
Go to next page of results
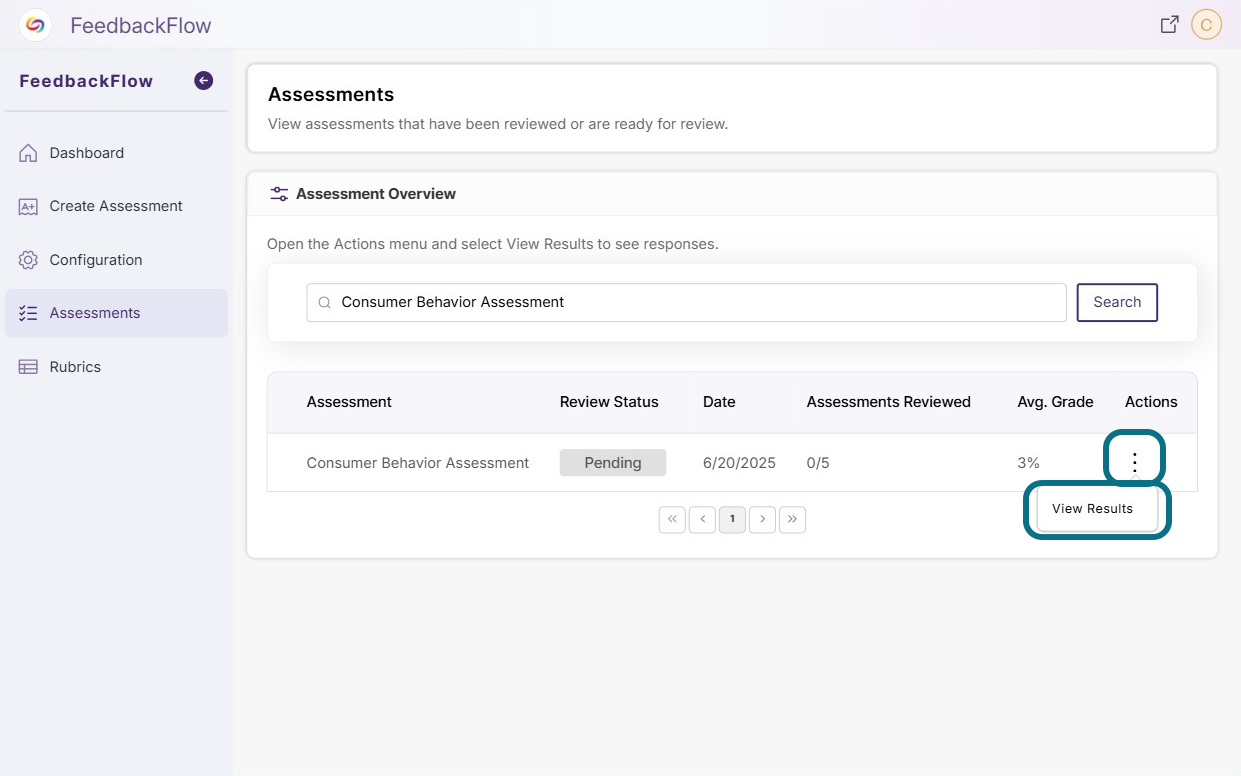(x=762, y=519)
